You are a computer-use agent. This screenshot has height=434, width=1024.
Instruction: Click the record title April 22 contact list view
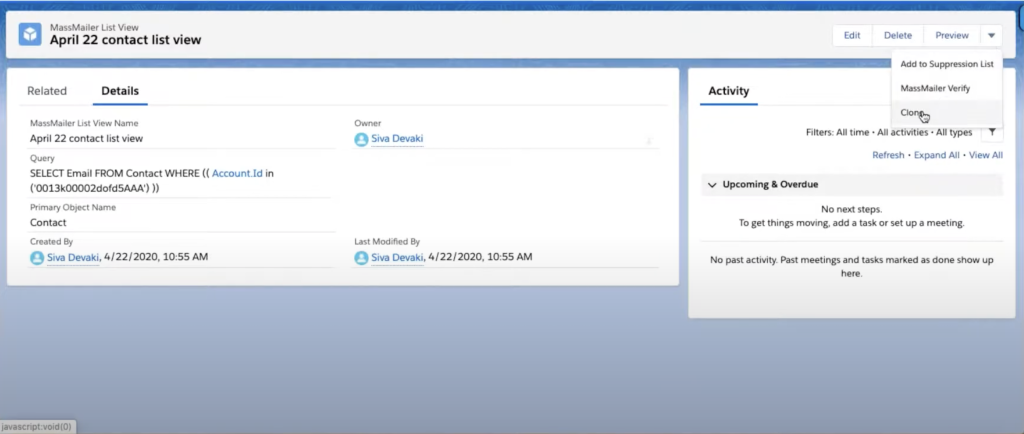pyautogui.click(x=125, y=40)
